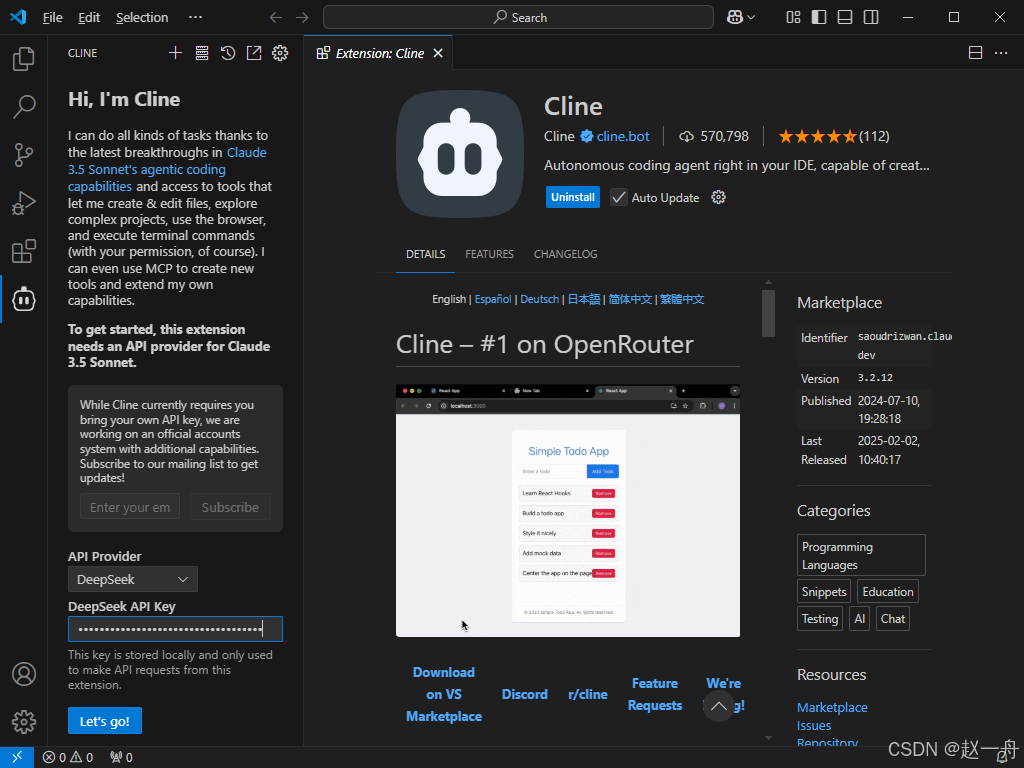Open Cline settings gear in panel header
This screenshot has width=1024, height=768.
click(280, 53)
